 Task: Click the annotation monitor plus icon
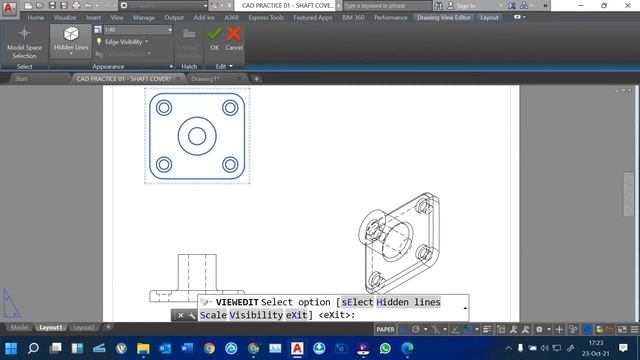pos(559,329)
